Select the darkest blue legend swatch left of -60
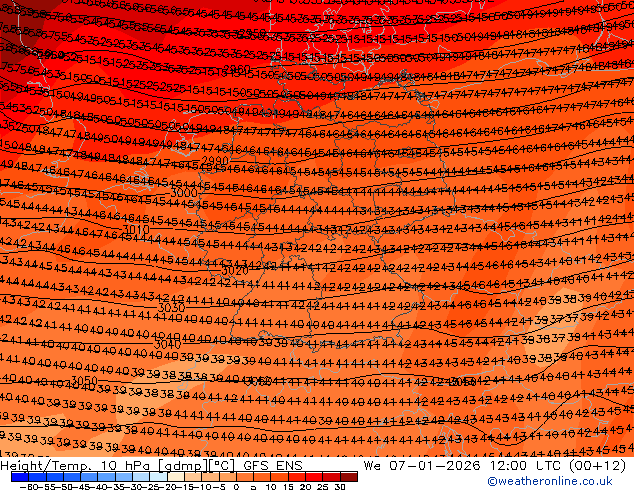This screenshot has width=634, height=490. 20,477
